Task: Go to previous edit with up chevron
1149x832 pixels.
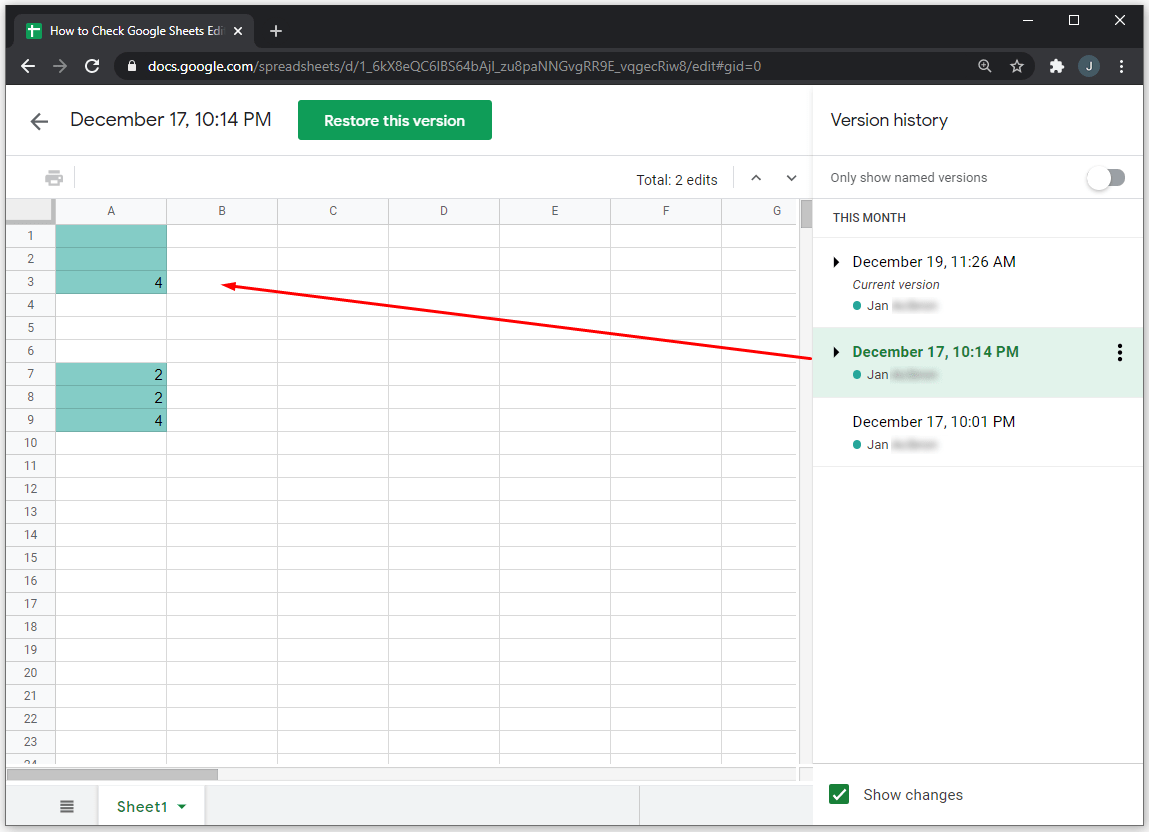Action: [756, 178]
